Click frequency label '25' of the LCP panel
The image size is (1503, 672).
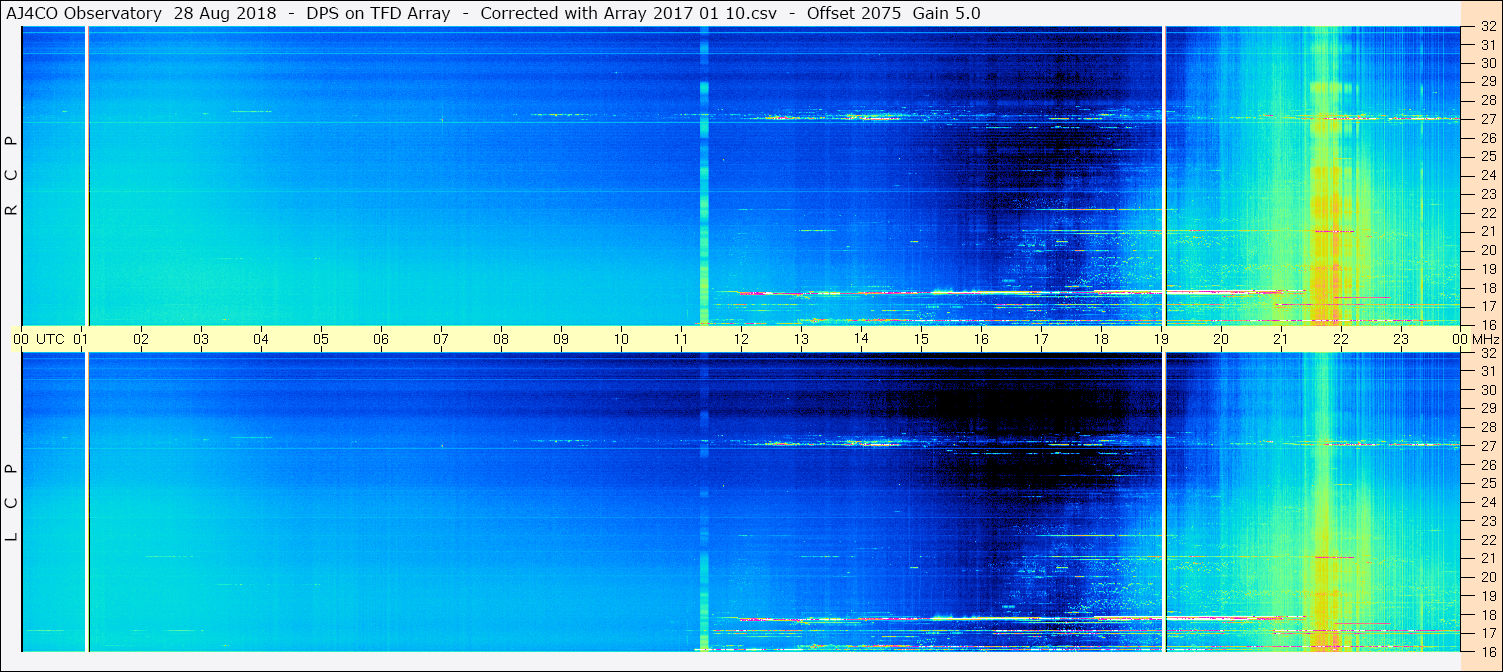coord(1488,483)
